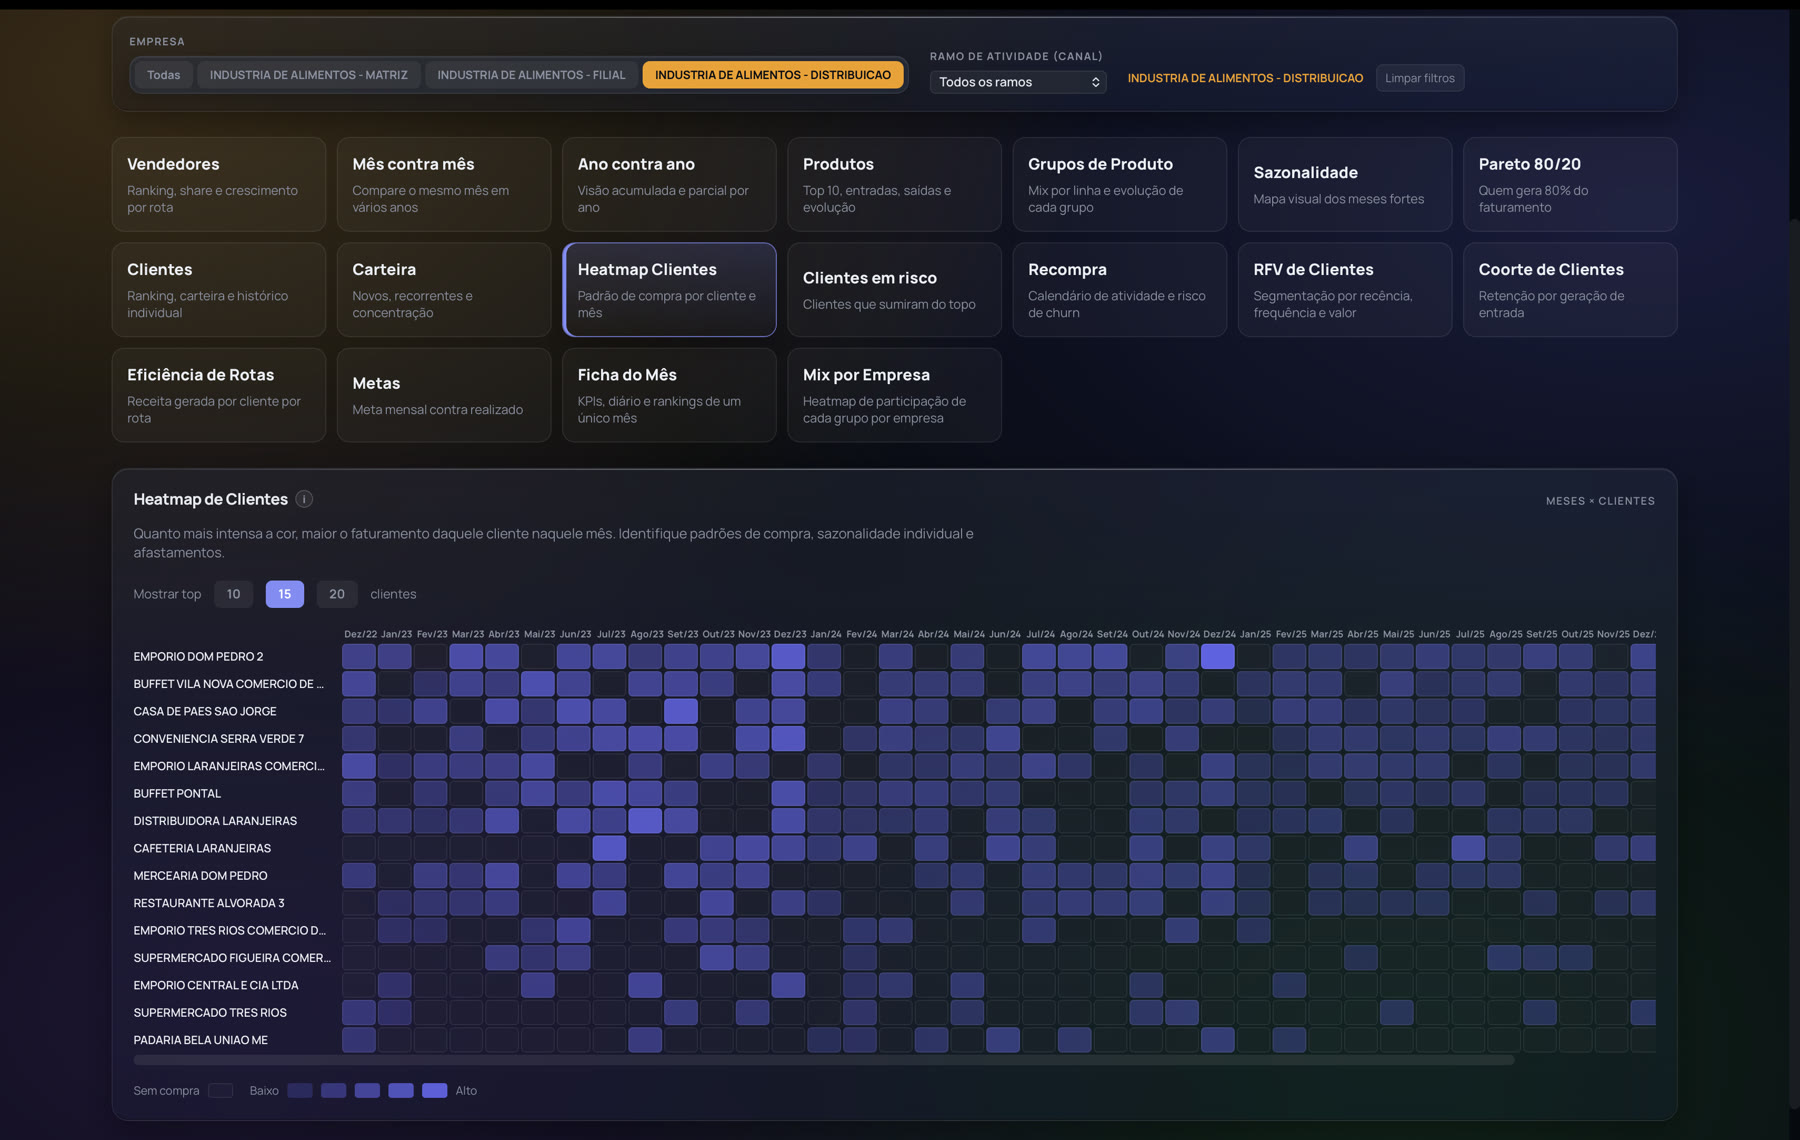This screenshot has height=1140, width=1800.
Task: Click the heatmap horizontal scrollbar
Action: click(x=824, y=1060)
